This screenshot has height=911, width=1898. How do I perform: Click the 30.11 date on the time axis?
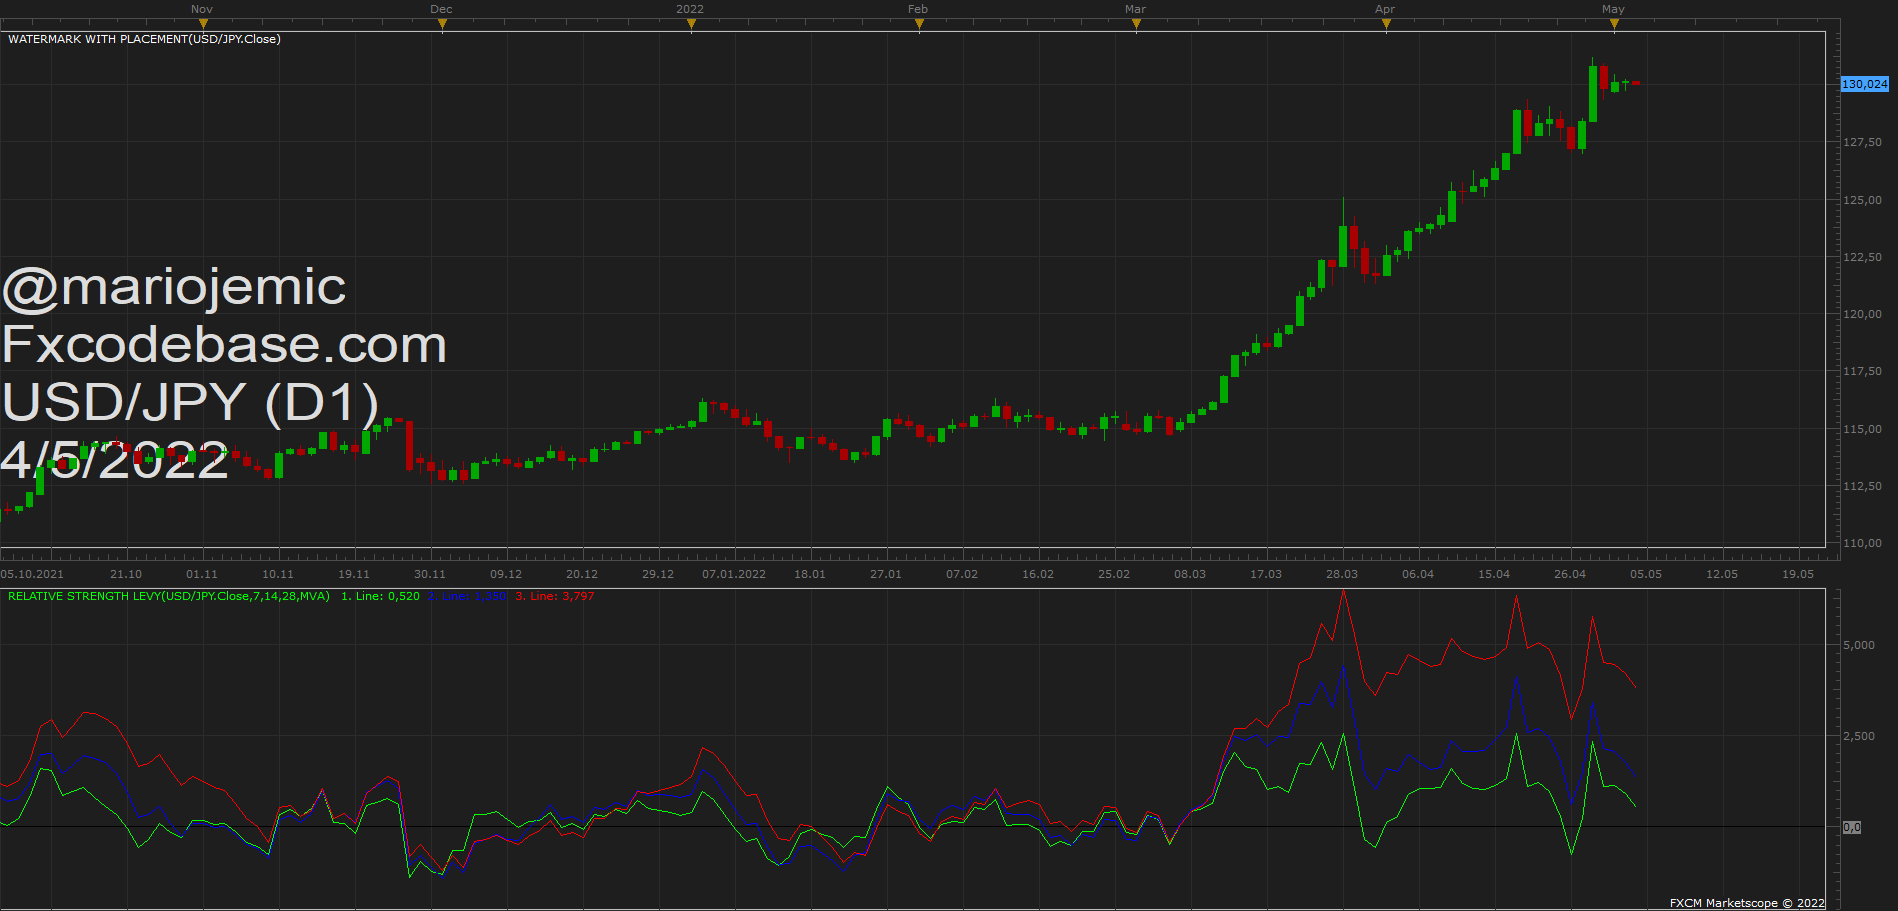click(x=430, y=574)
